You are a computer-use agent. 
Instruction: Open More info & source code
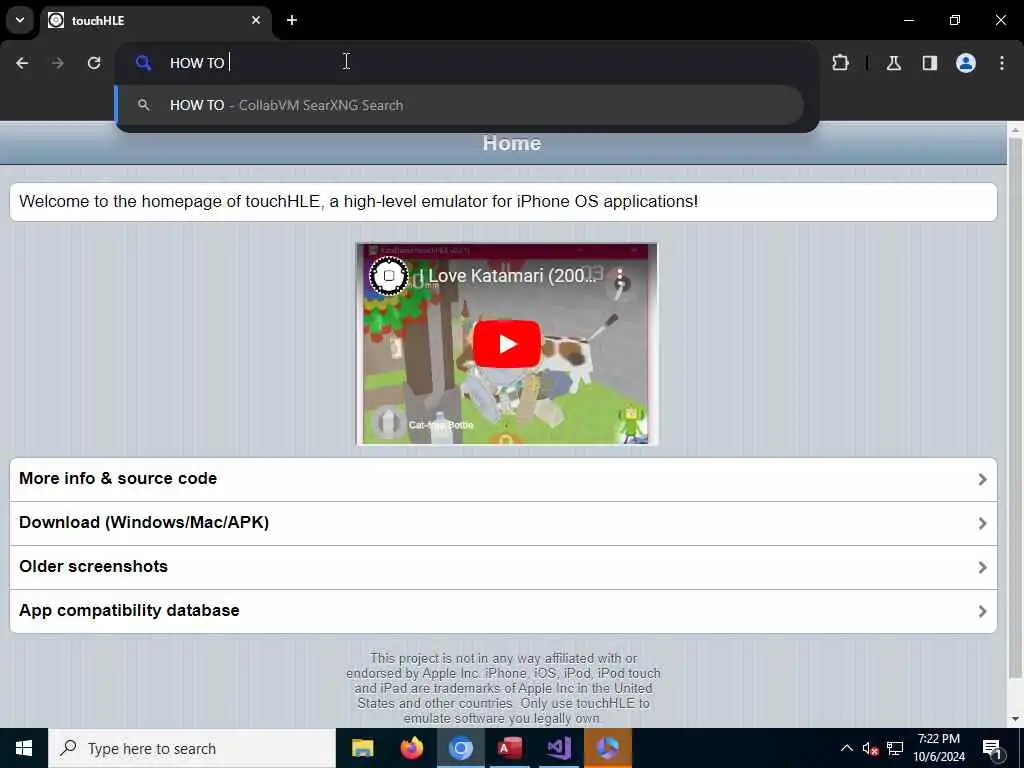(503, 479)
